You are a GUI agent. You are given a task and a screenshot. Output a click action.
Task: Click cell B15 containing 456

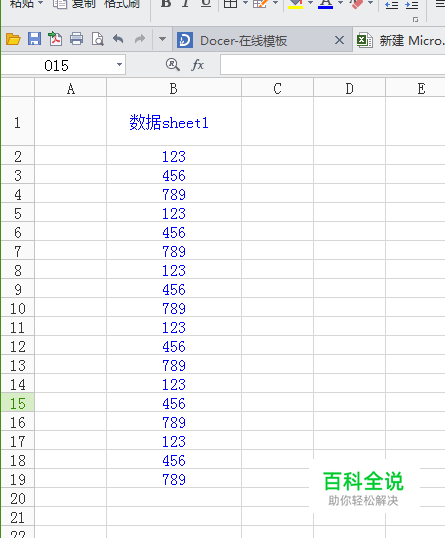pyautogui.click(x=174, y=403)
